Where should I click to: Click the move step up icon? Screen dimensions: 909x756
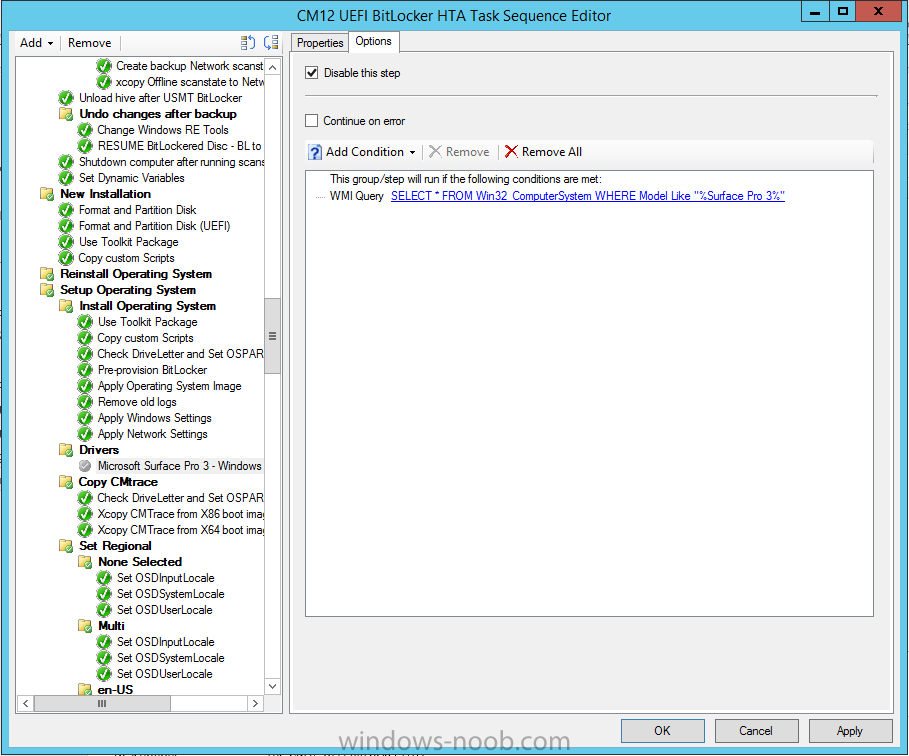click(x=248, y=42)
